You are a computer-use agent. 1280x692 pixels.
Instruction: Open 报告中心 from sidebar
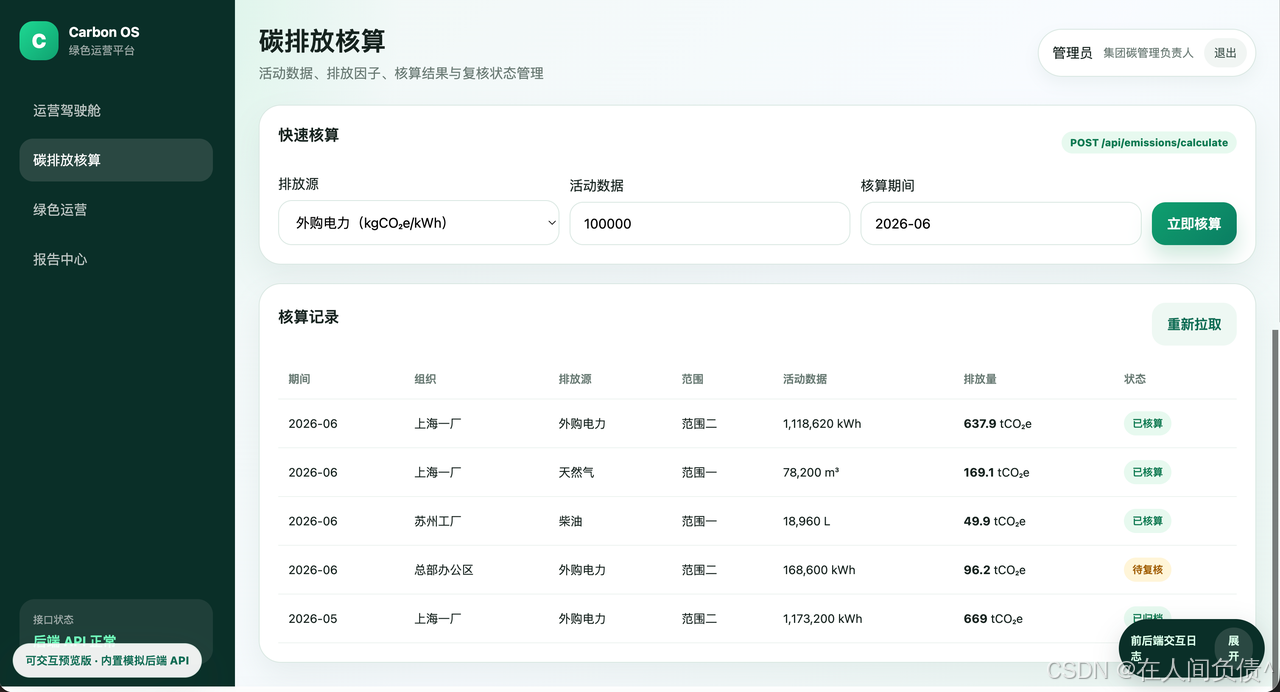click(116, 259)
